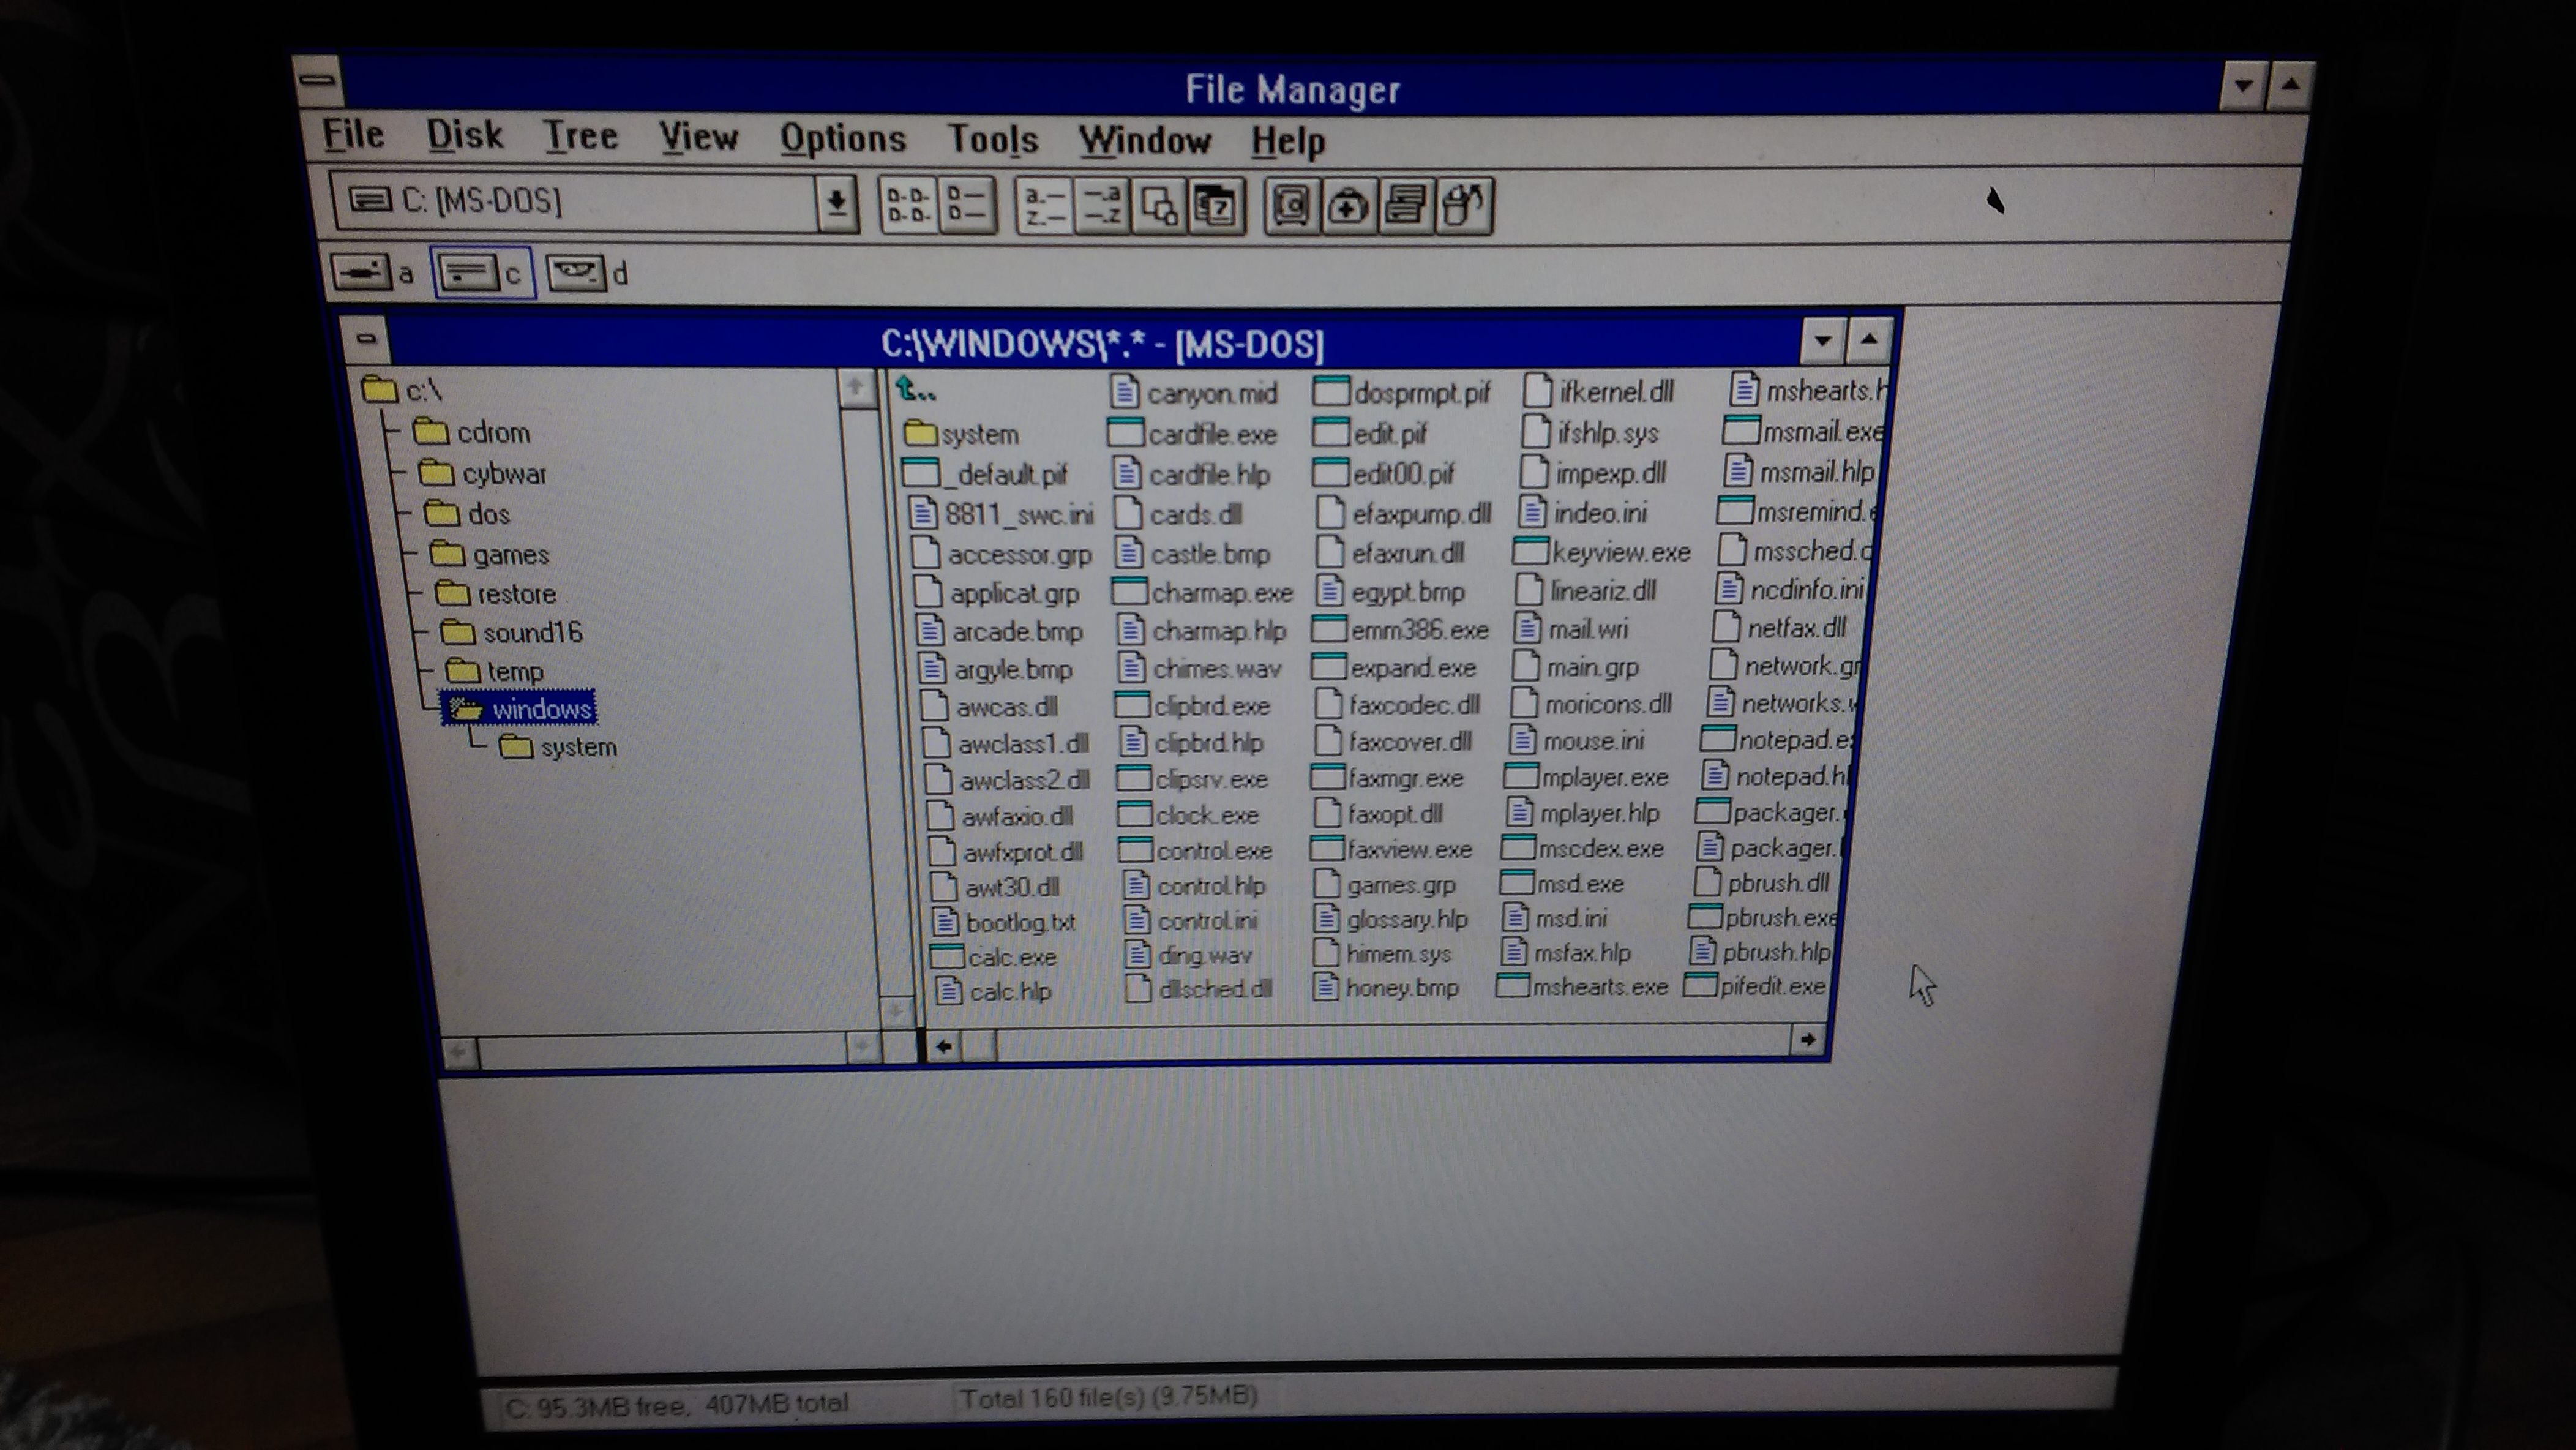Image resolution: width=2576 pixels, height=1450 pixels.
Task: Select canyon.mid file
Action: pos(1195,392)
